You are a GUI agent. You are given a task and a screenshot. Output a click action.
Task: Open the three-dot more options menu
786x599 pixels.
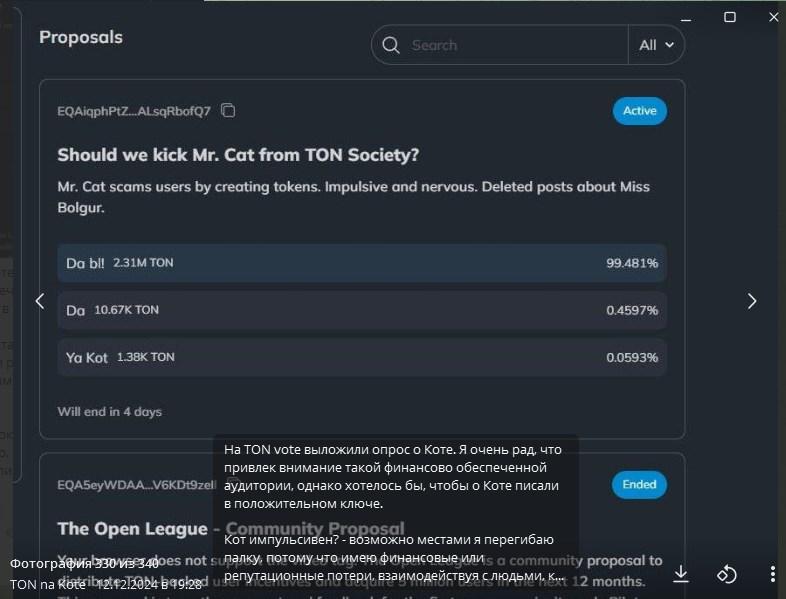(772, 574)
